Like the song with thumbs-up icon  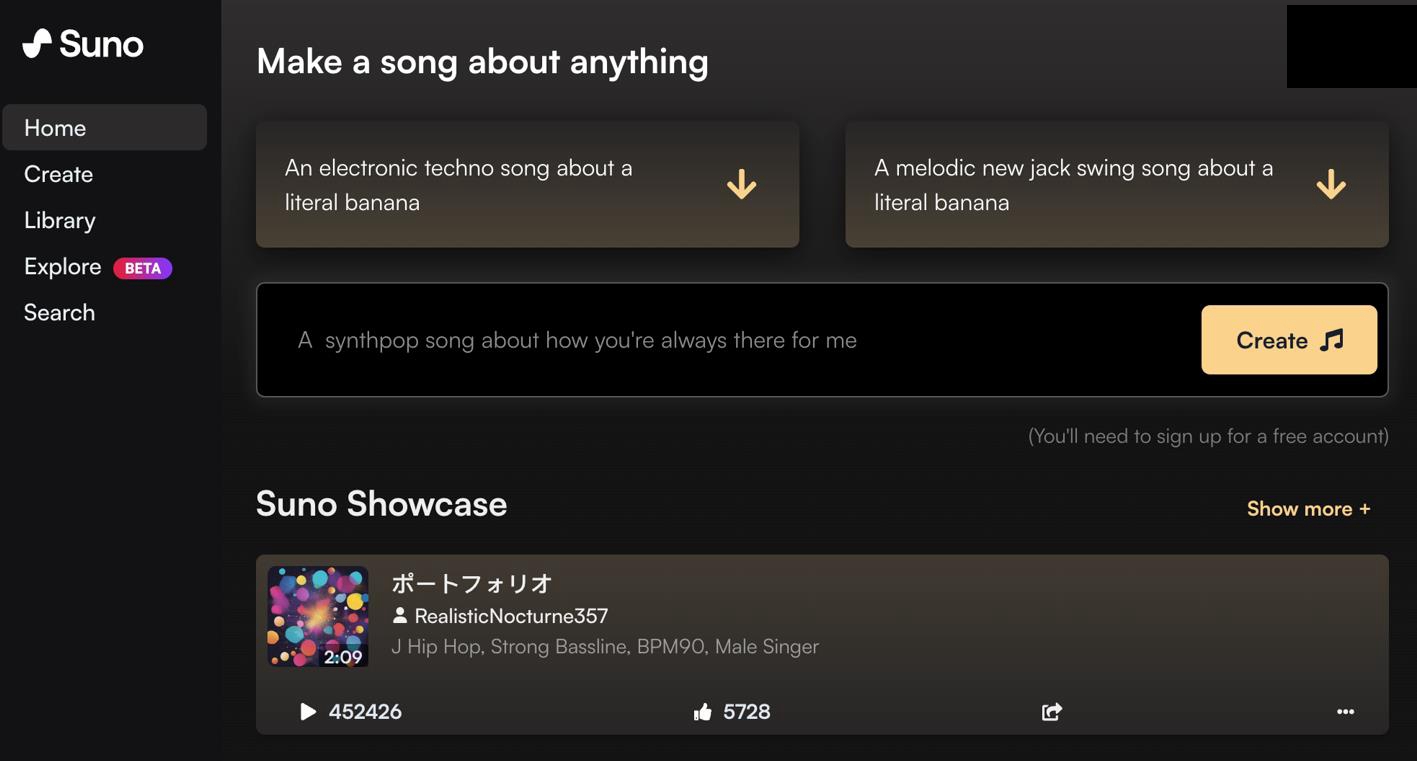tap(703, 711)
